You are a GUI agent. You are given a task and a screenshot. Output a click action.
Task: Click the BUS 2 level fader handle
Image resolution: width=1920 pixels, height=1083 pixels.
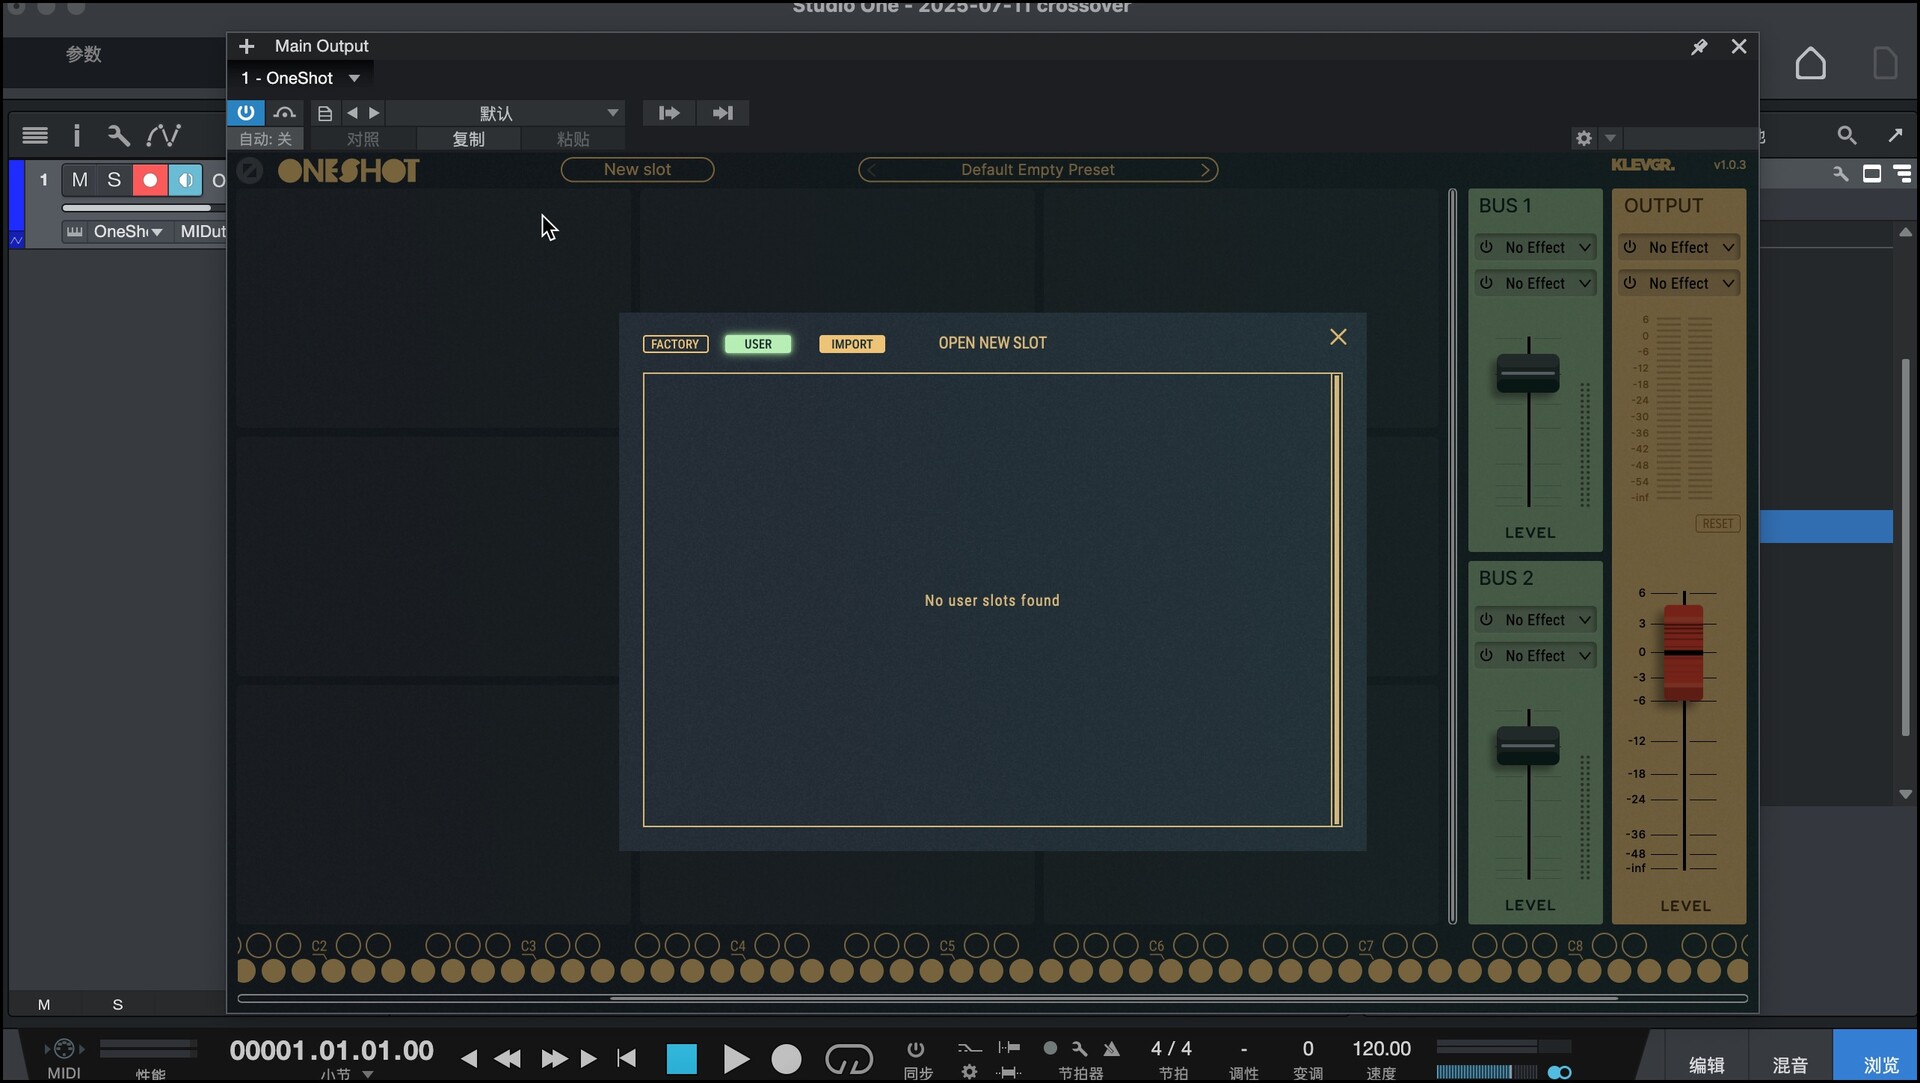[1528, 746]
